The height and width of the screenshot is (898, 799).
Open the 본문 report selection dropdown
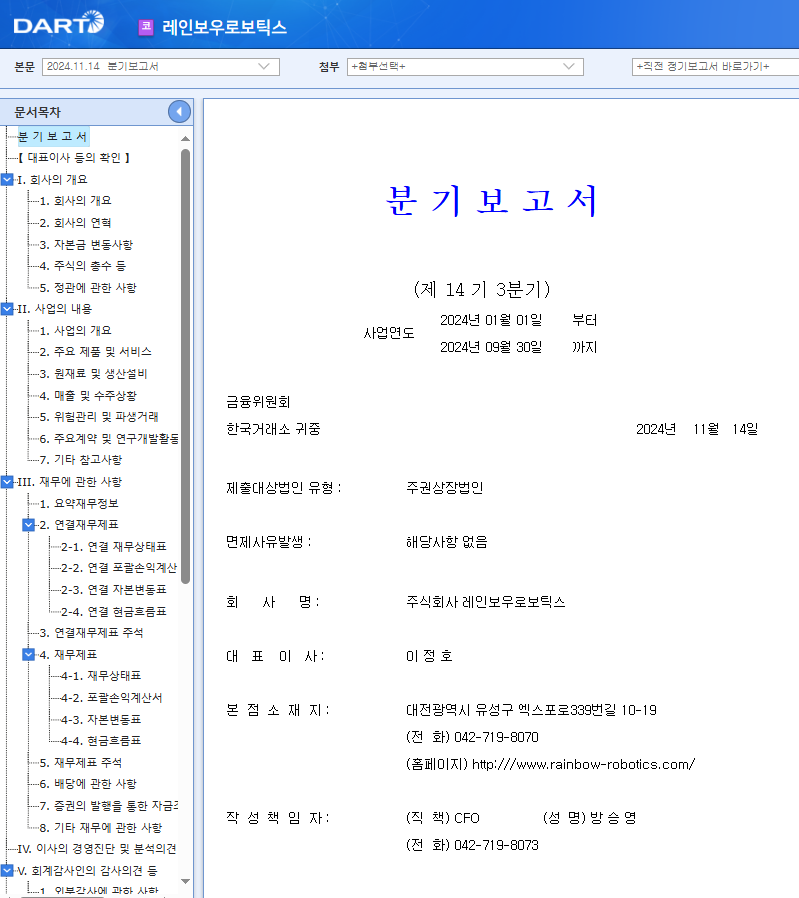click(x=161, y=66)
